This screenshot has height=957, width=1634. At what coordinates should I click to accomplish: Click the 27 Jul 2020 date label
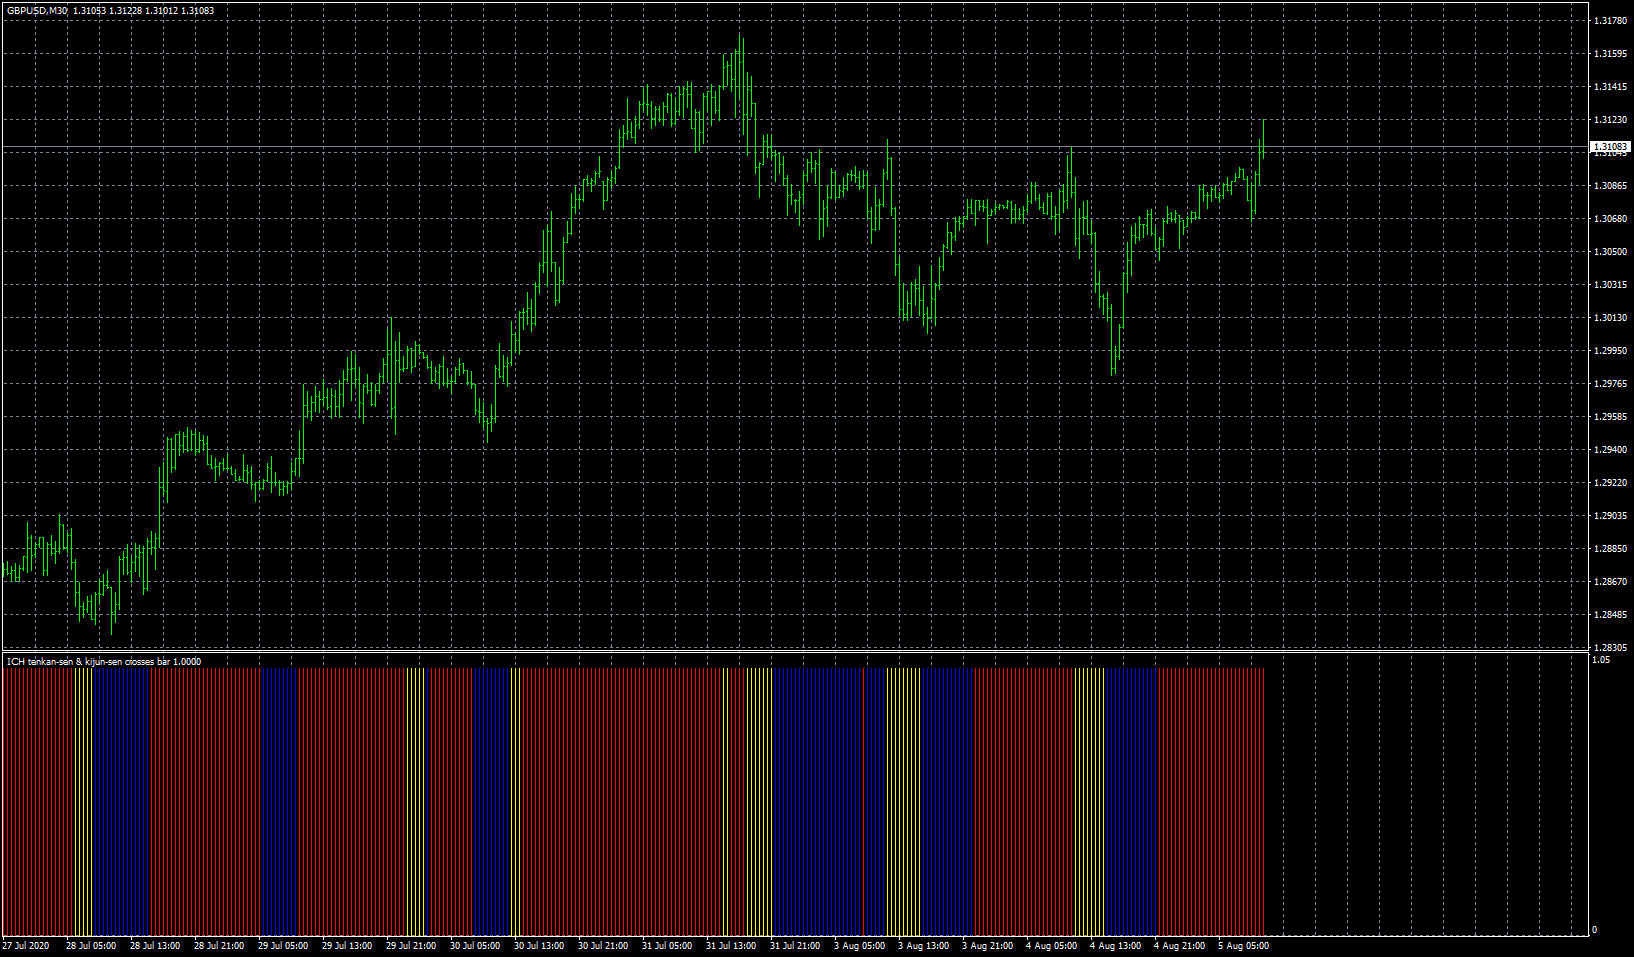click(x=26, y=946)
